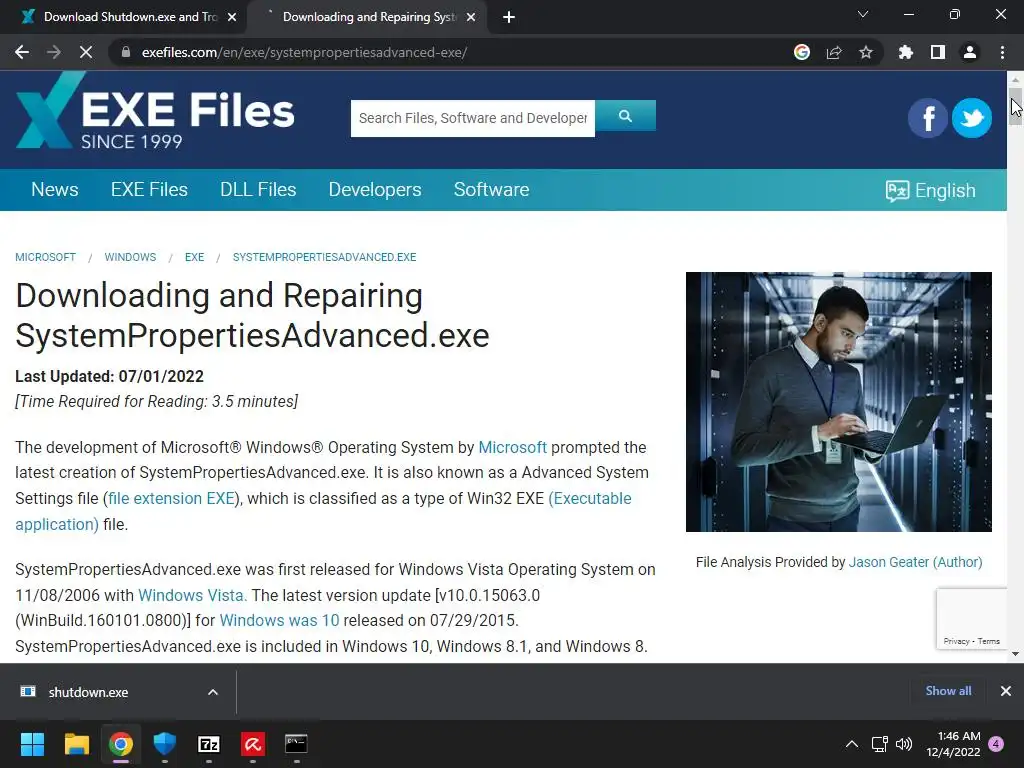1024x768 pixels.
Task: Click the page vertical scrollbar thumb
Action: click(x=1016, y=106)
